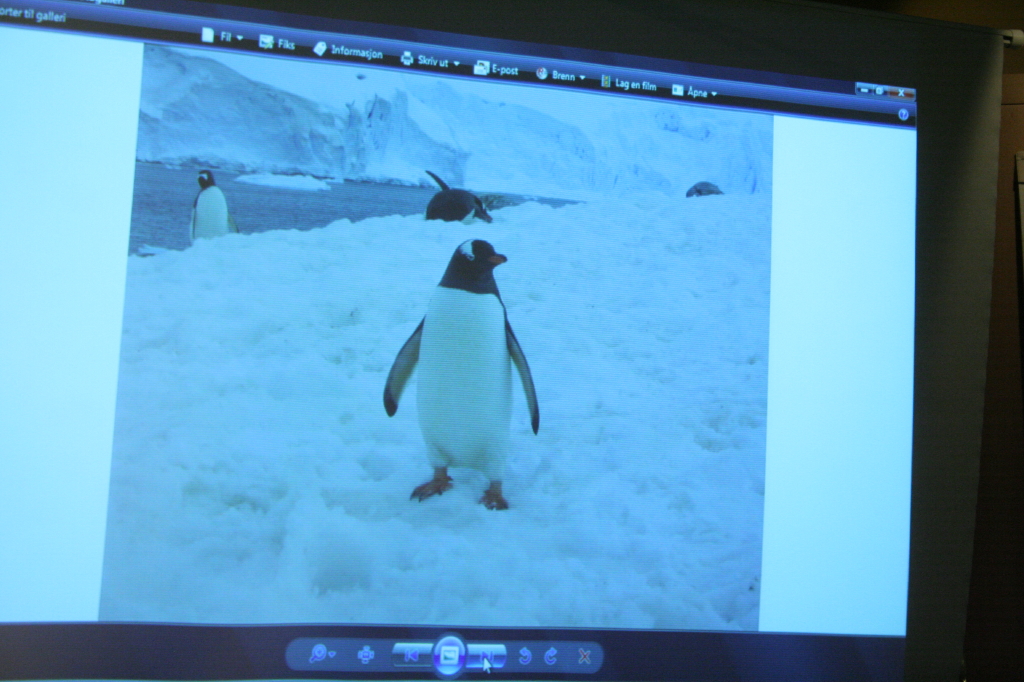The width and height of the screenshot is (1024, 682).
Task: Go back via the 'til galleri' button
Action: (x=33, y=14)
